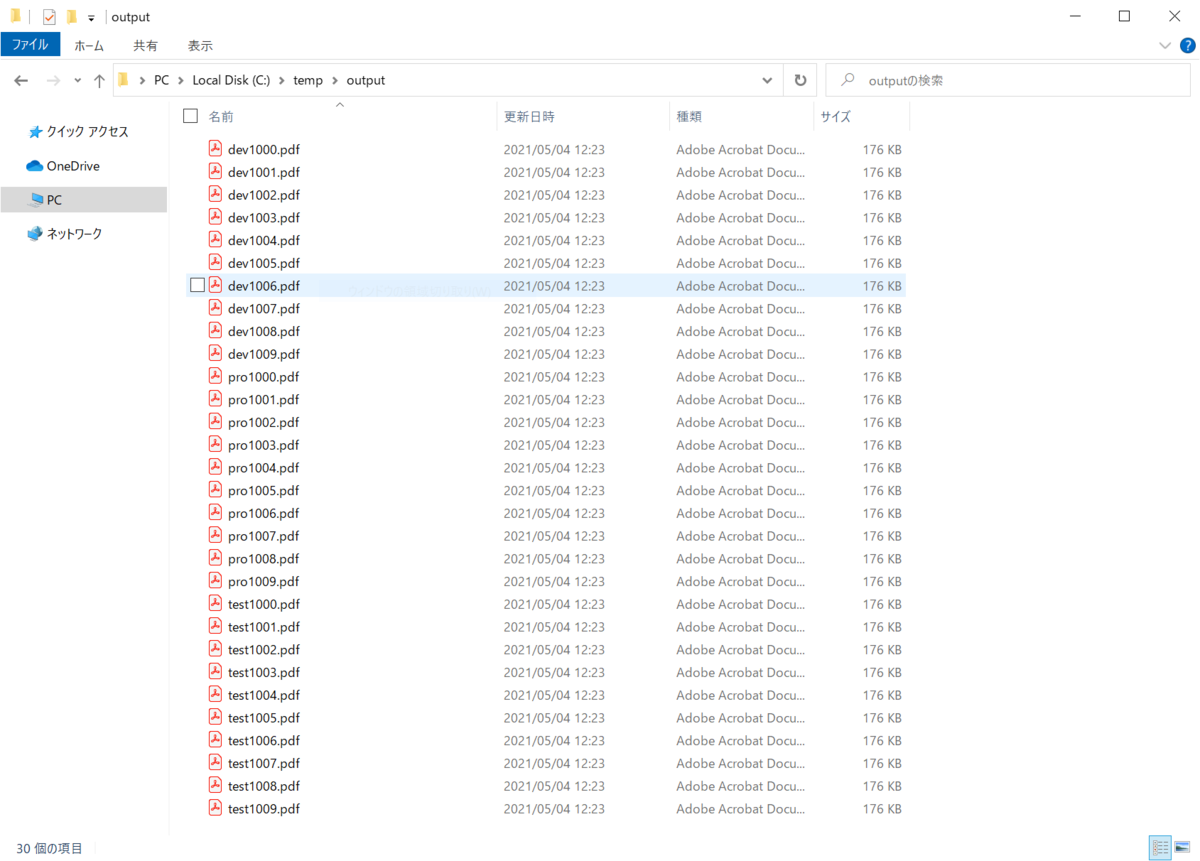1200x861 pixels.
Task: Click the new folder icon in quick access toolbar
Action: click(71, 16)
